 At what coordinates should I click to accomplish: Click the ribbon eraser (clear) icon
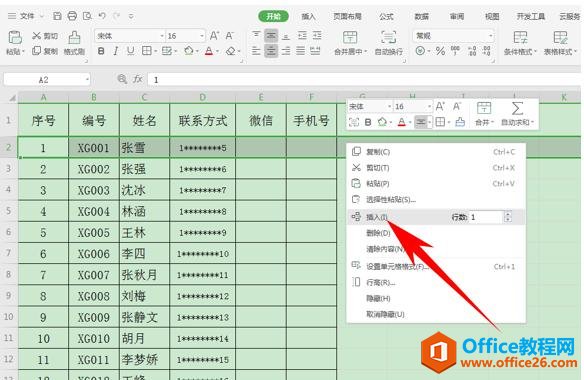coord(231,51)
